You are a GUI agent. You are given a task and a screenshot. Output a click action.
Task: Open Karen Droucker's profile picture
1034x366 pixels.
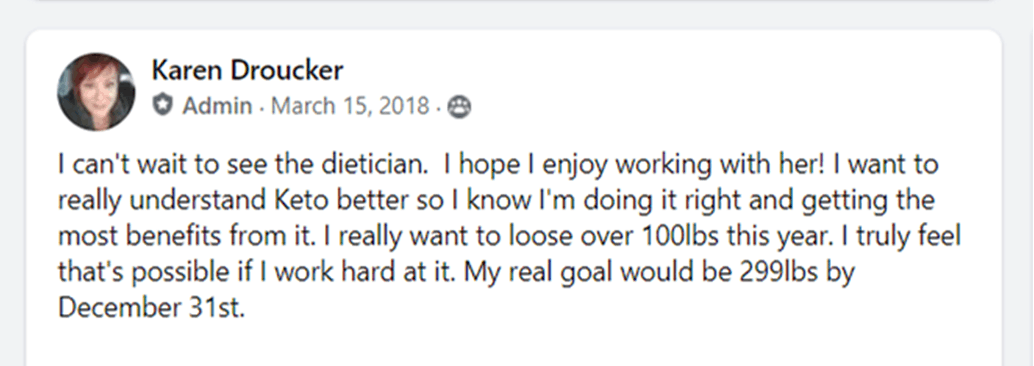pyautogui.click(x=96, y=92)
